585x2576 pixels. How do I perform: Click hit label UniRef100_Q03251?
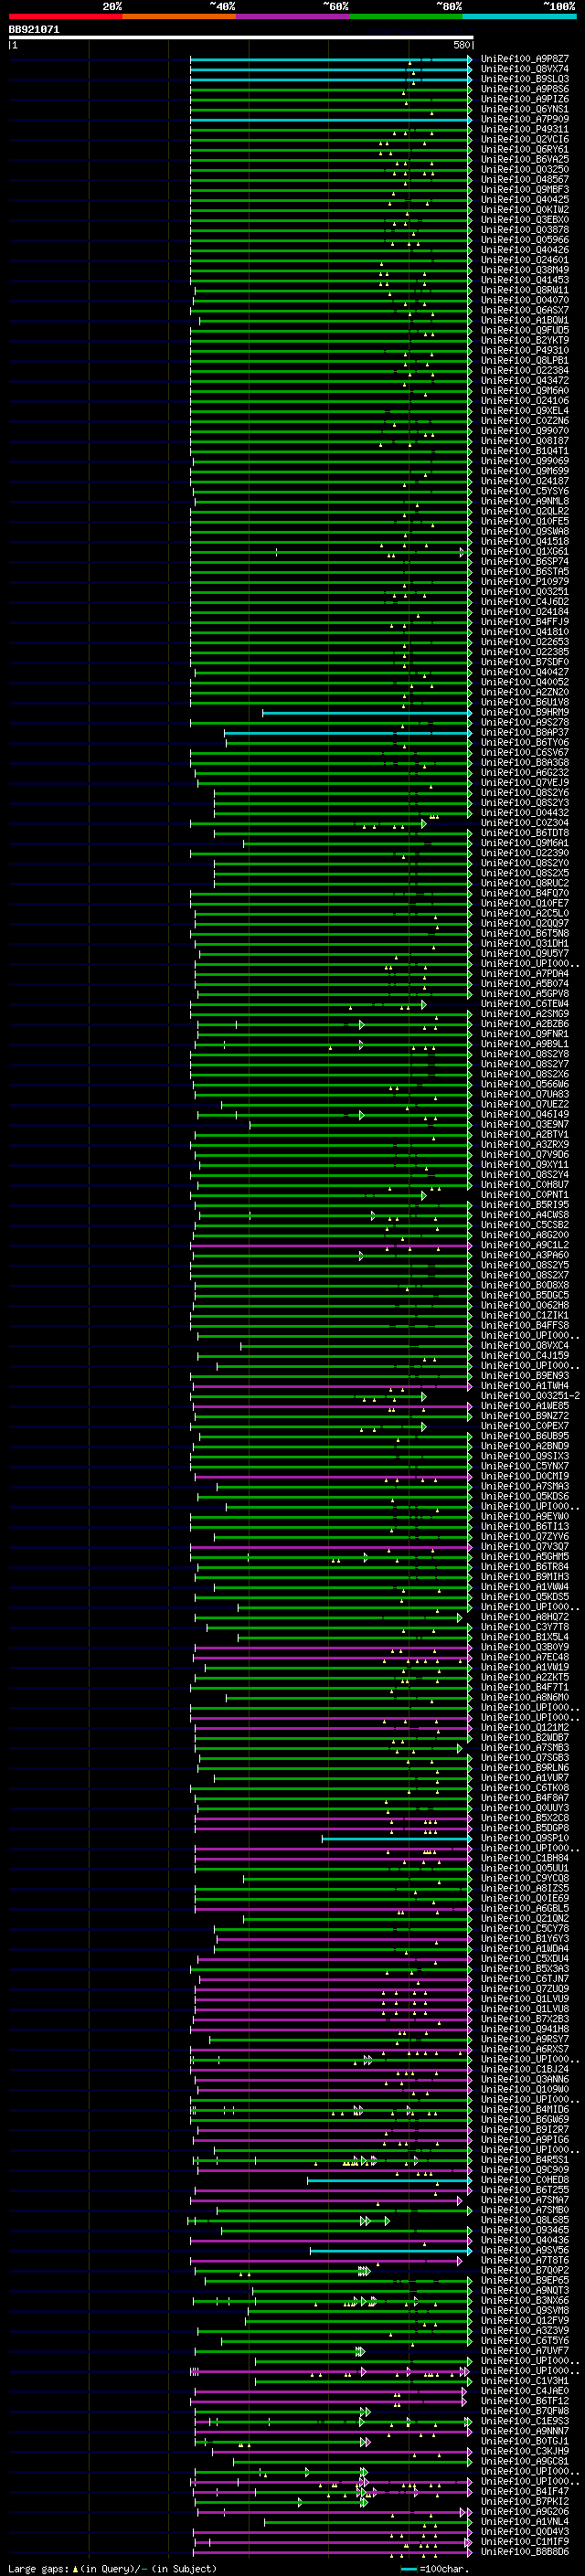[524, 591]
